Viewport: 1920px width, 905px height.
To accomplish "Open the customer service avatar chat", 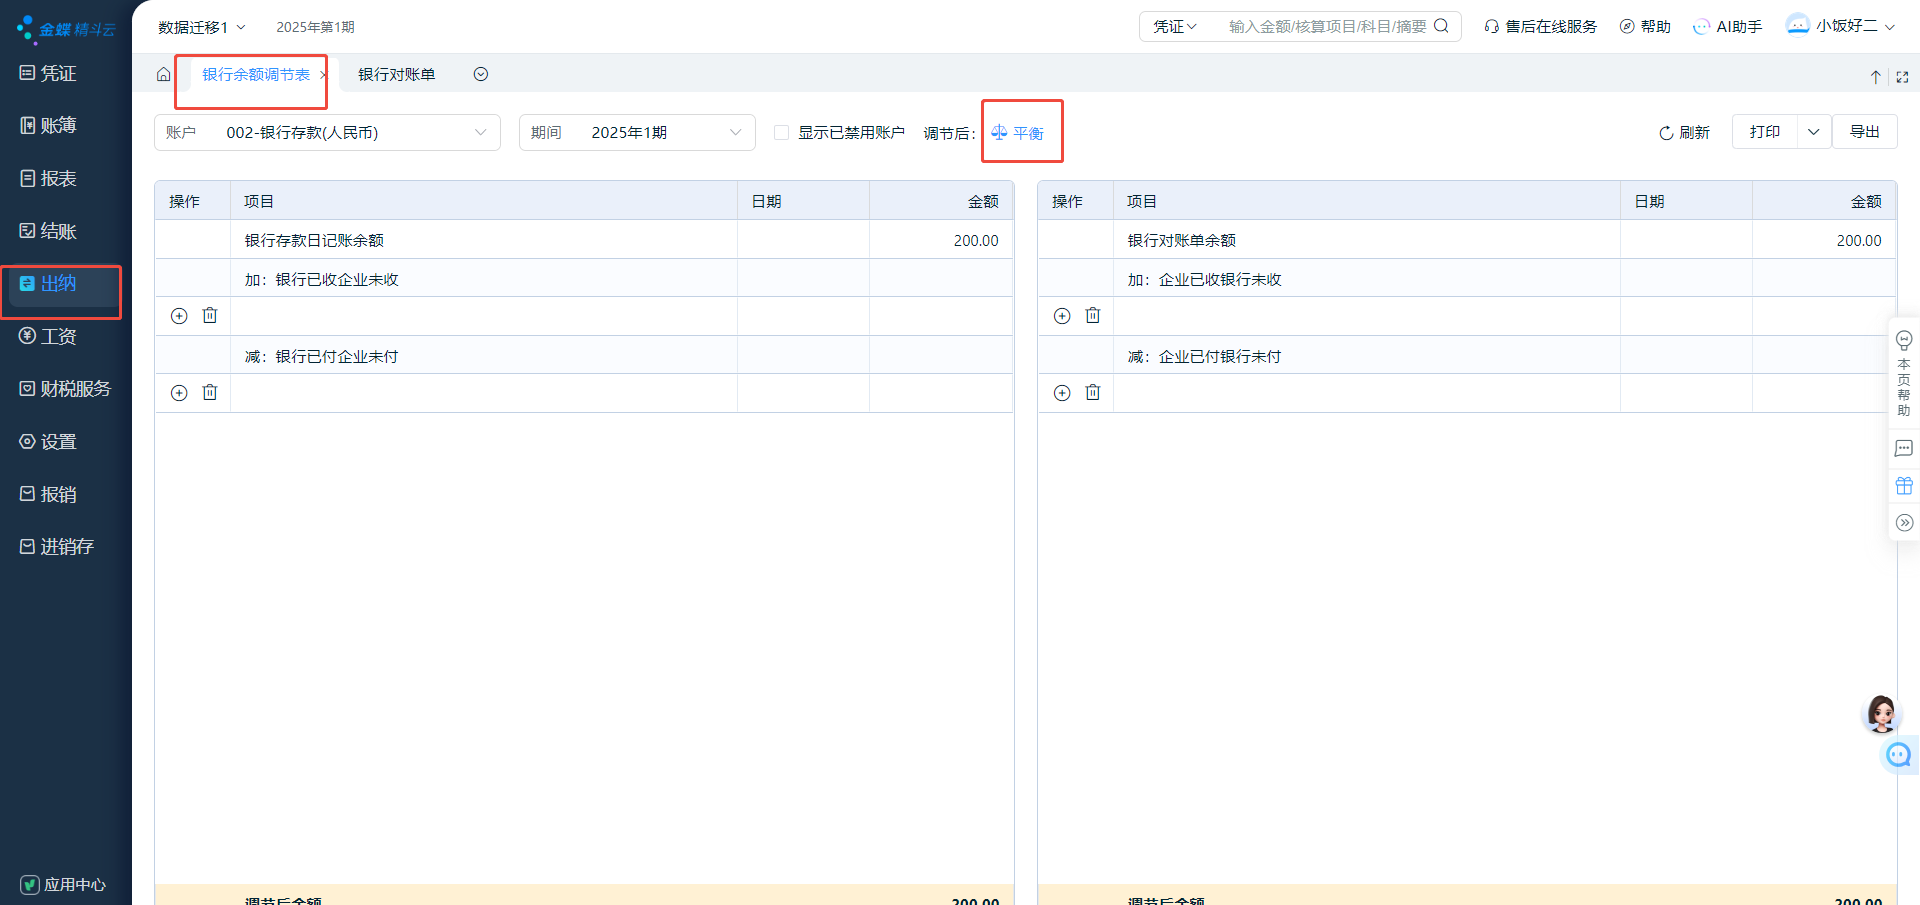I will [1881, 714].
